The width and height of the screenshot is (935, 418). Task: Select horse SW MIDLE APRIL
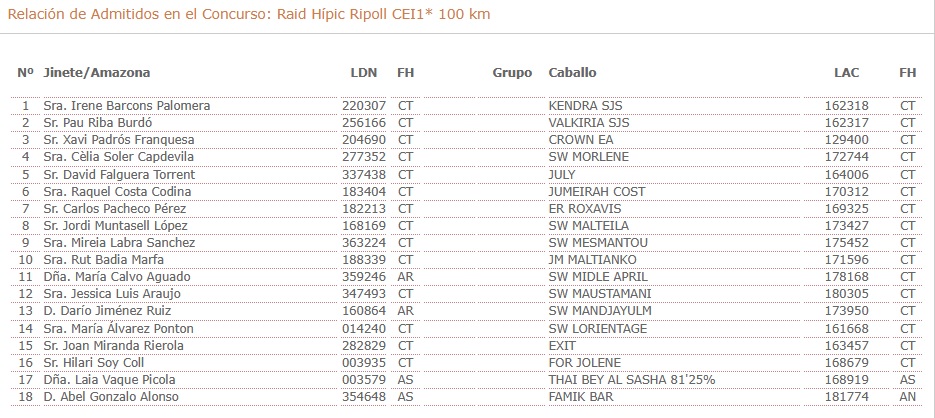(x=598, y=277)
